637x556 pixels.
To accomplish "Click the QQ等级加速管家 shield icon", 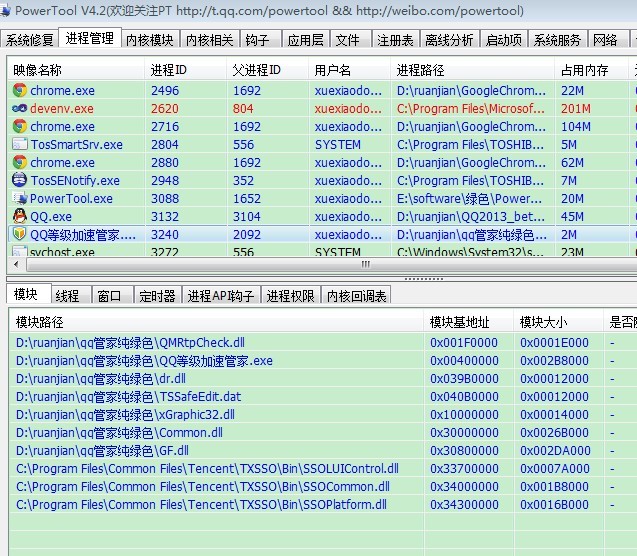I will click(x=20, y=234).
